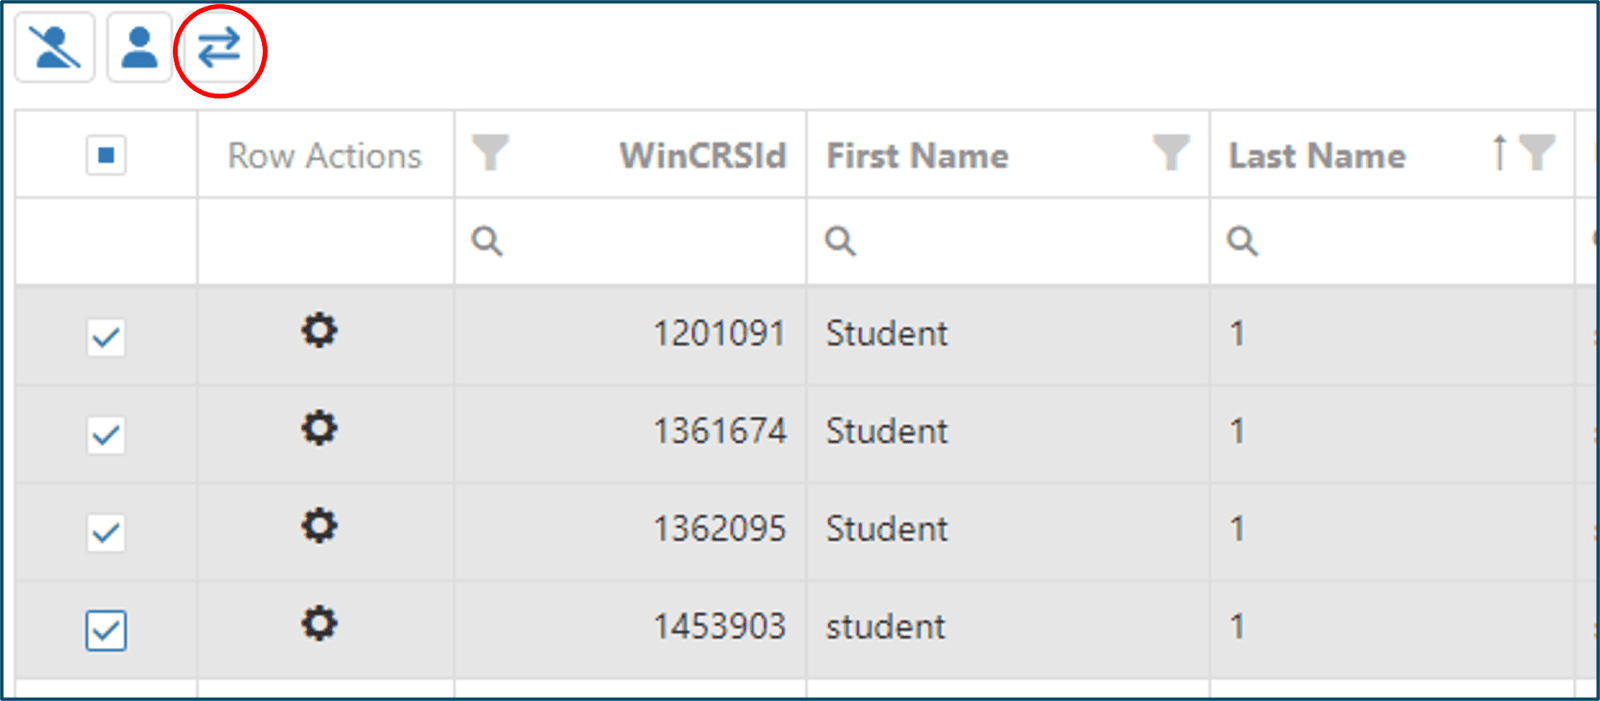Open gear actions for row 1361674
The image size is (1600, 701).
coord(319,428)
